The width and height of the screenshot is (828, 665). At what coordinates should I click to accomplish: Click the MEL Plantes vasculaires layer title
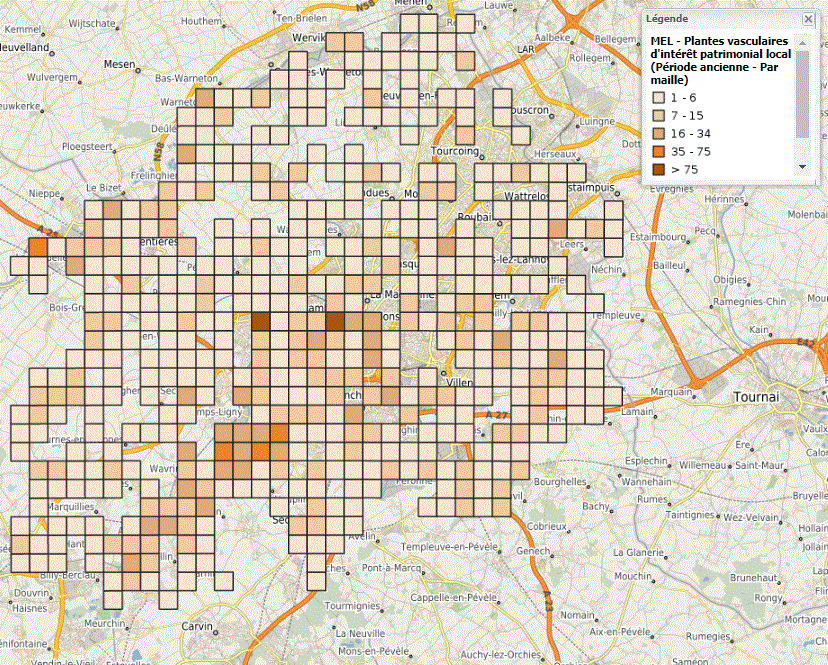pyautogui.click(x=719, y=60)
